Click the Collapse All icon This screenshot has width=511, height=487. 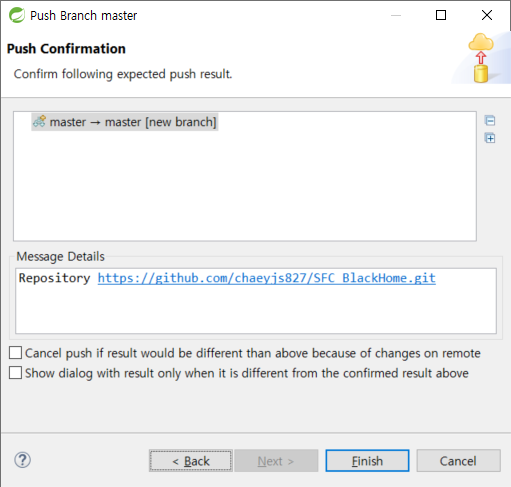coord(490,120)
